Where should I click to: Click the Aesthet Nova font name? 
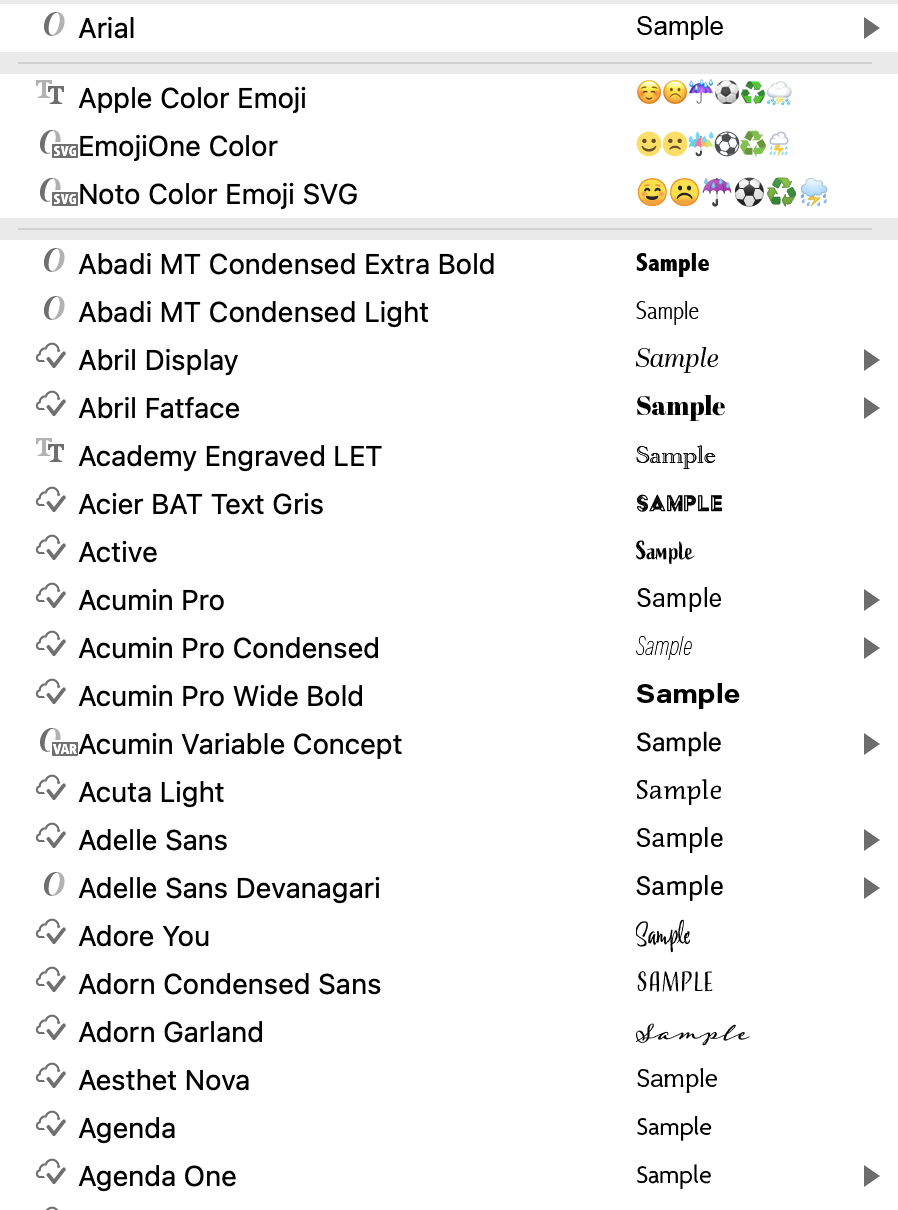[163, 1080]
